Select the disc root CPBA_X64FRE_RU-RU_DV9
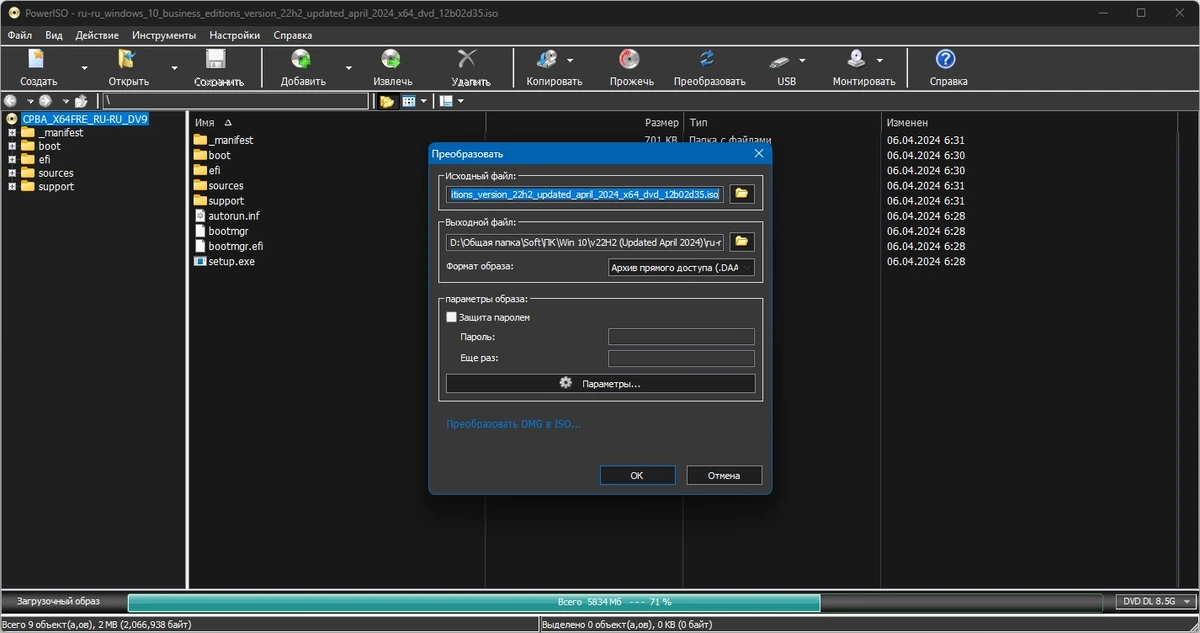1200x633 pixels. coord(85,119)
